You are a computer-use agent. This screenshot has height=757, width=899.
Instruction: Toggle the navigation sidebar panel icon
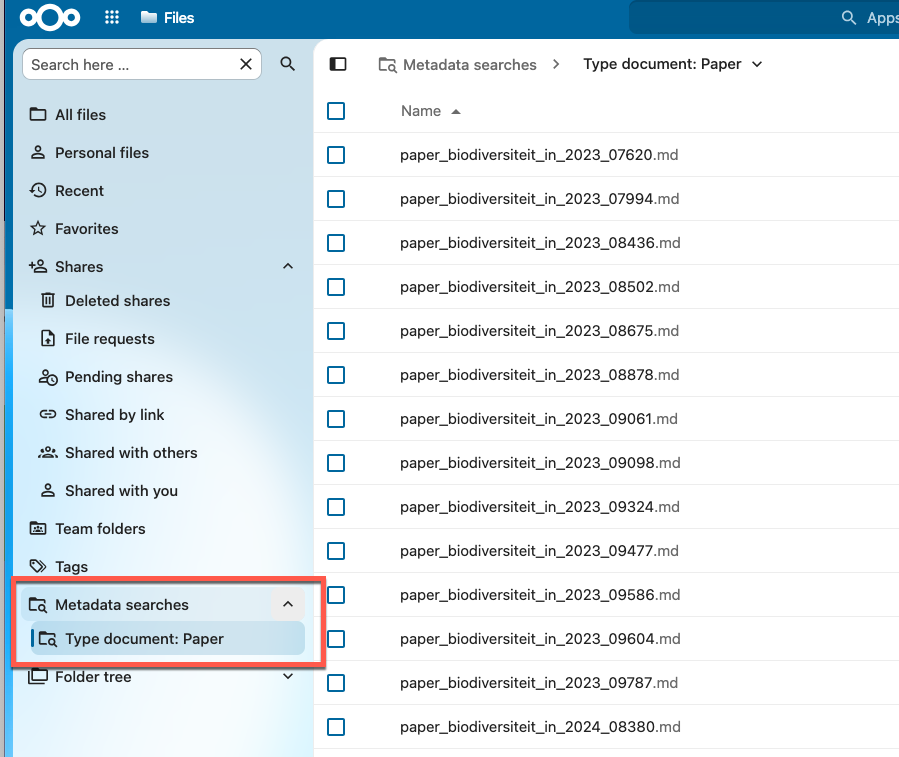(x=338, y=64)
